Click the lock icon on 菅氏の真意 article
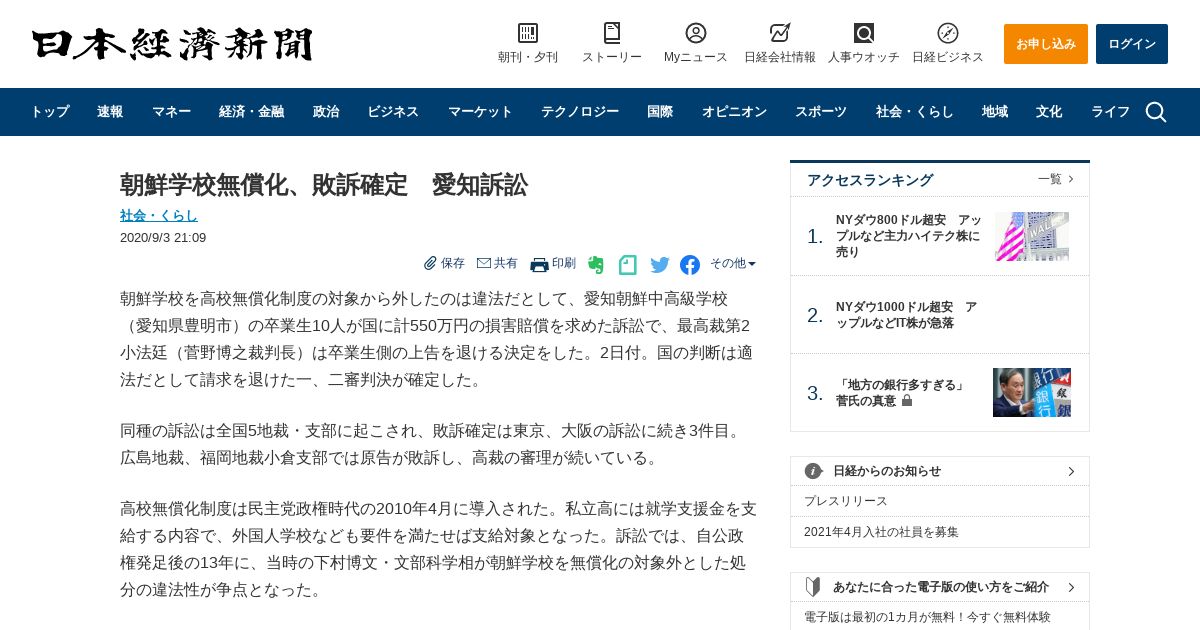1200x630 pixels. click(907, 400)
